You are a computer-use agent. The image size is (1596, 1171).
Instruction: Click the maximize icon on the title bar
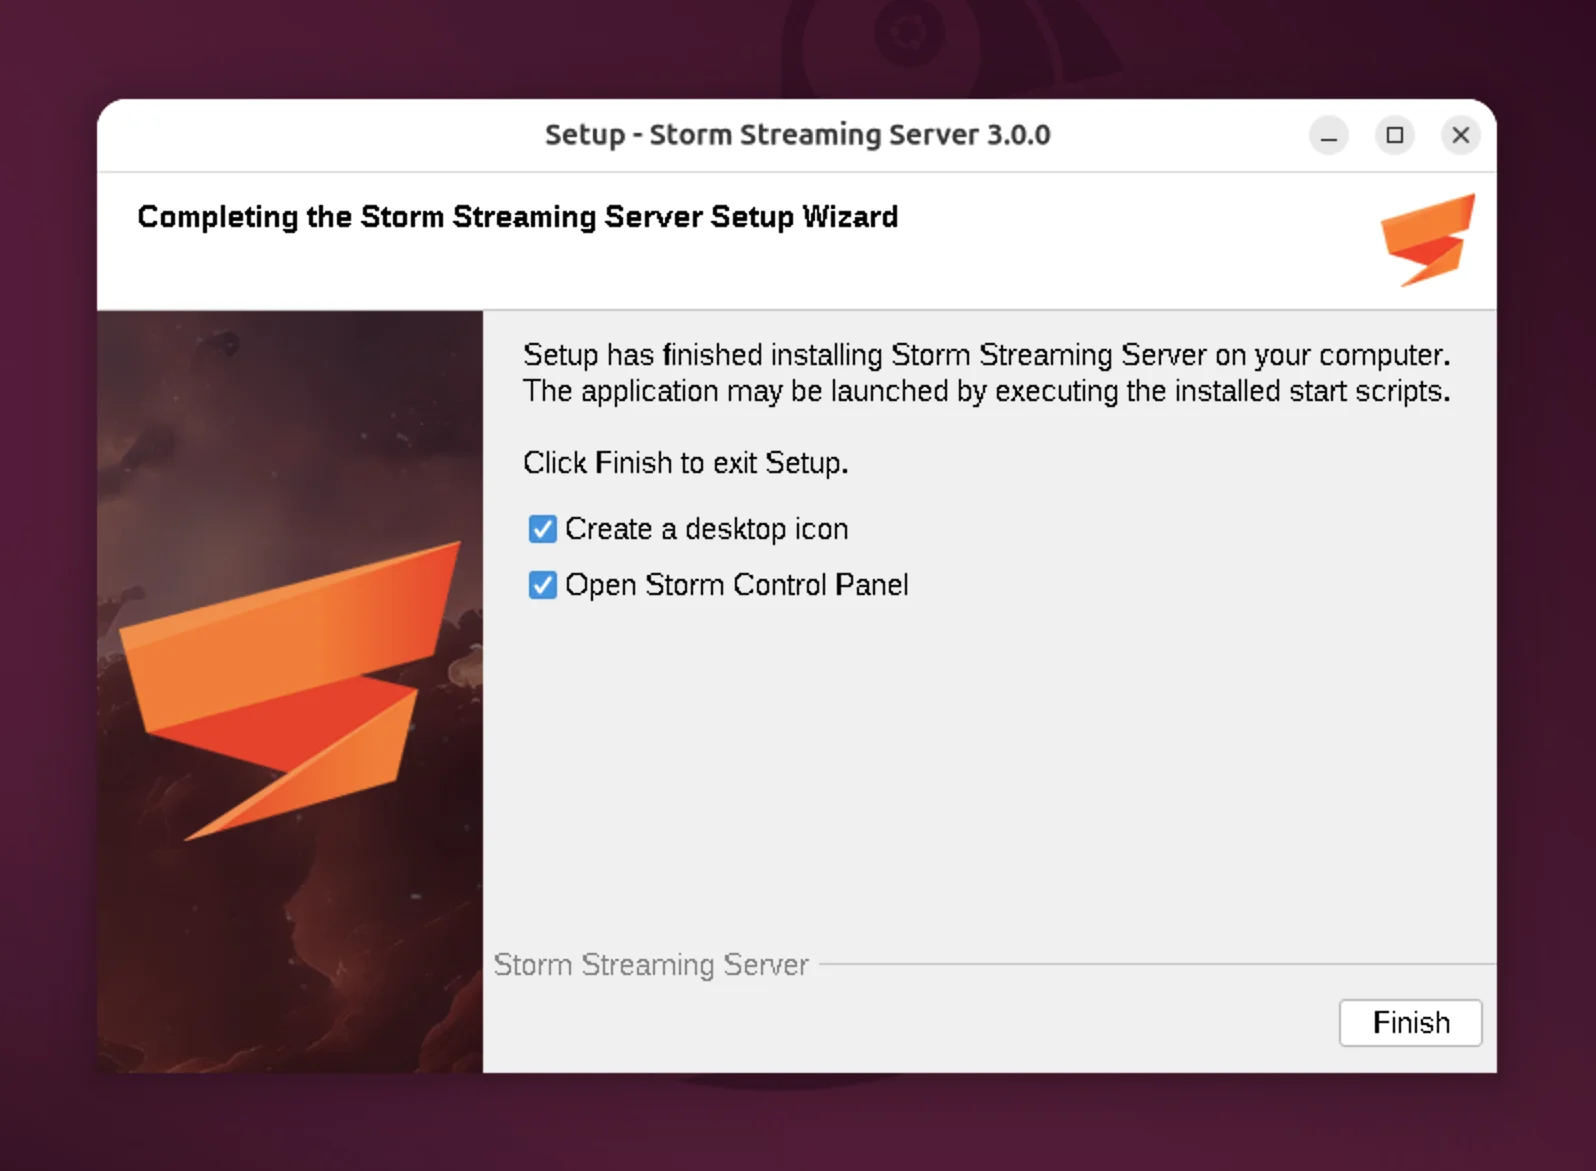point(1395,135)
